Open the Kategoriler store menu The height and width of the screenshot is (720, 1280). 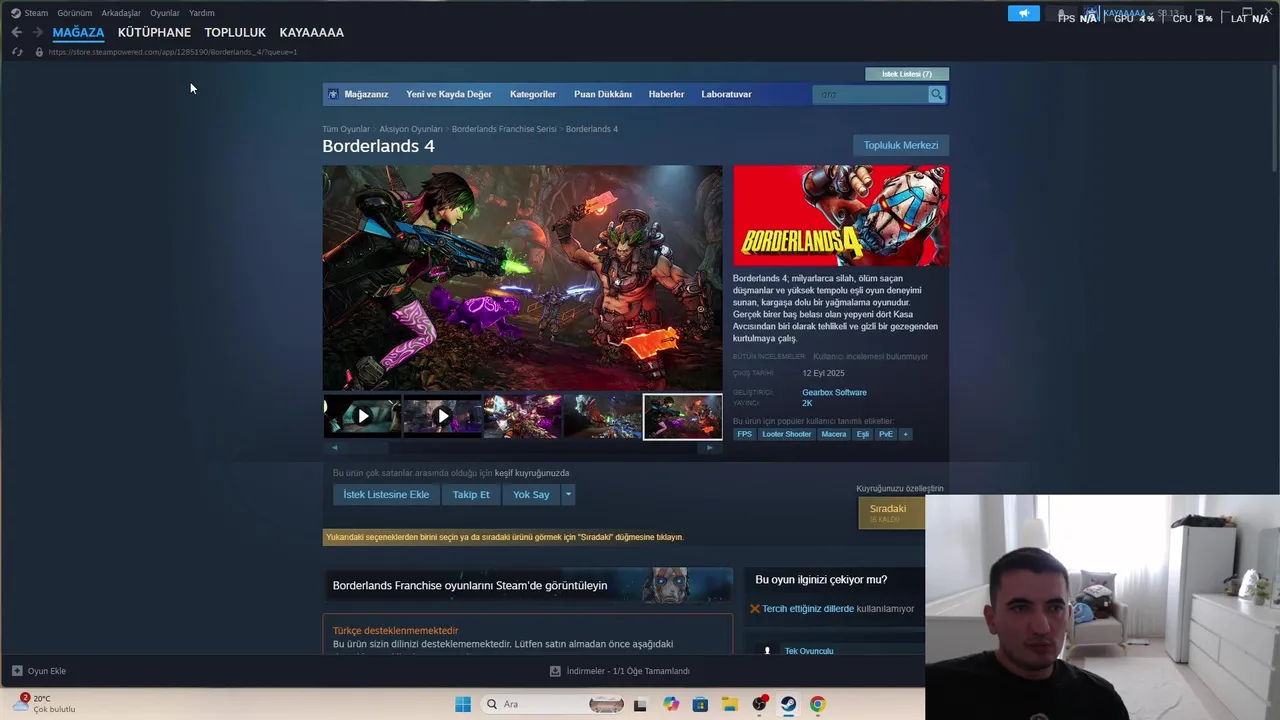tap(533, 94)
